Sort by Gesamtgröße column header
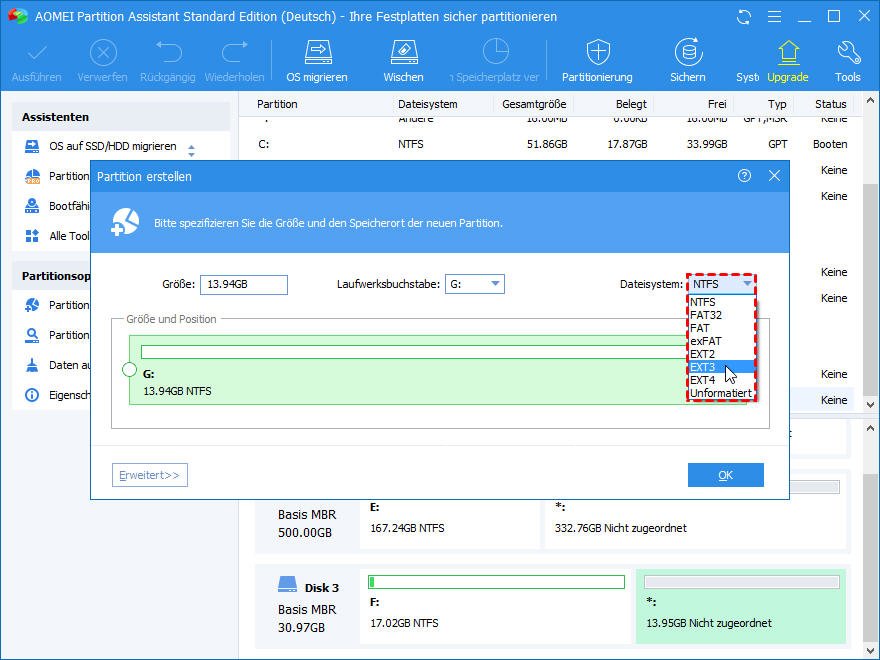Screen dimensions: 880x660 click(x=534, y=104)
